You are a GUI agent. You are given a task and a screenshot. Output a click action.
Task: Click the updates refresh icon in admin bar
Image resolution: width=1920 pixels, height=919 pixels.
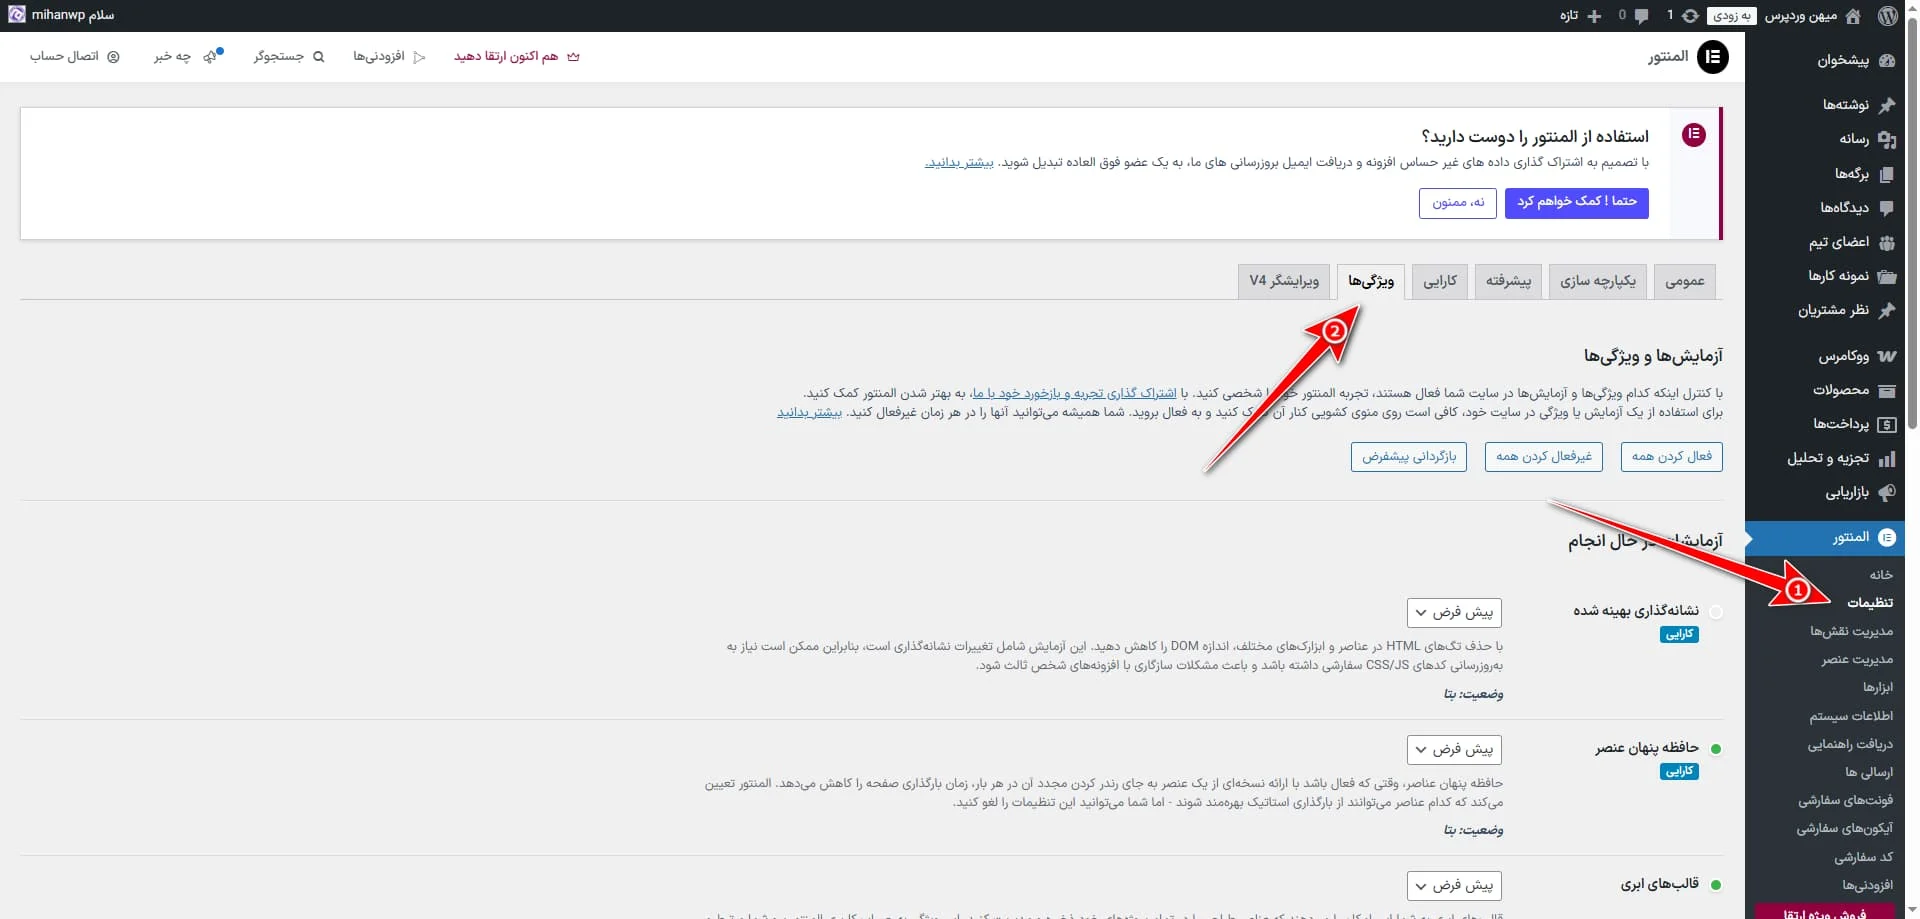pos(1690,16)
